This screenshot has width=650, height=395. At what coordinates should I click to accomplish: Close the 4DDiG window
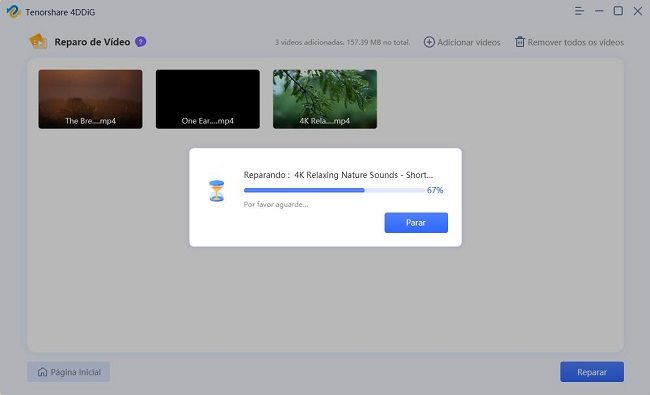[638, 11]
